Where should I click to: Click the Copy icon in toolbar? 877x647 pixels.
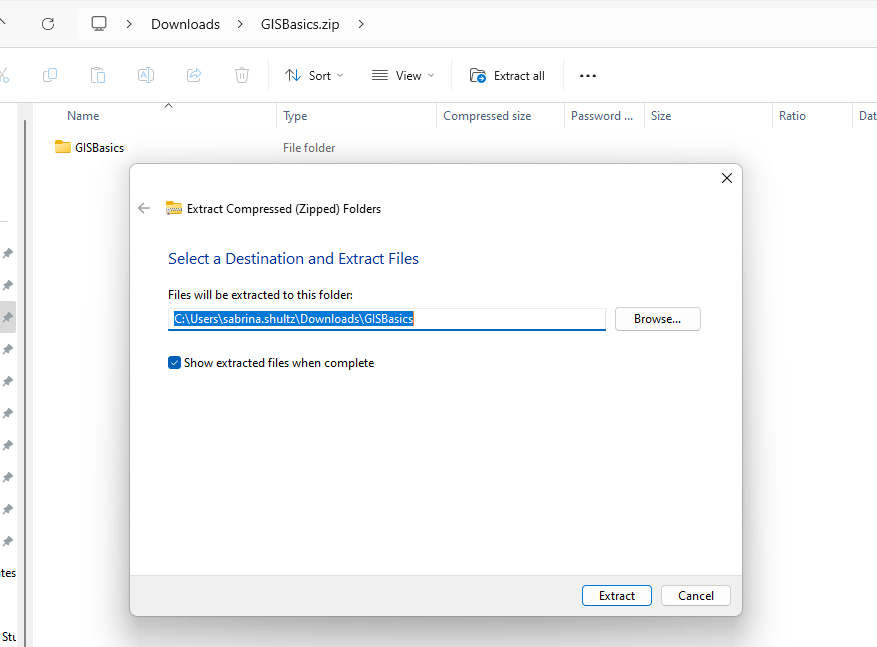50,75
